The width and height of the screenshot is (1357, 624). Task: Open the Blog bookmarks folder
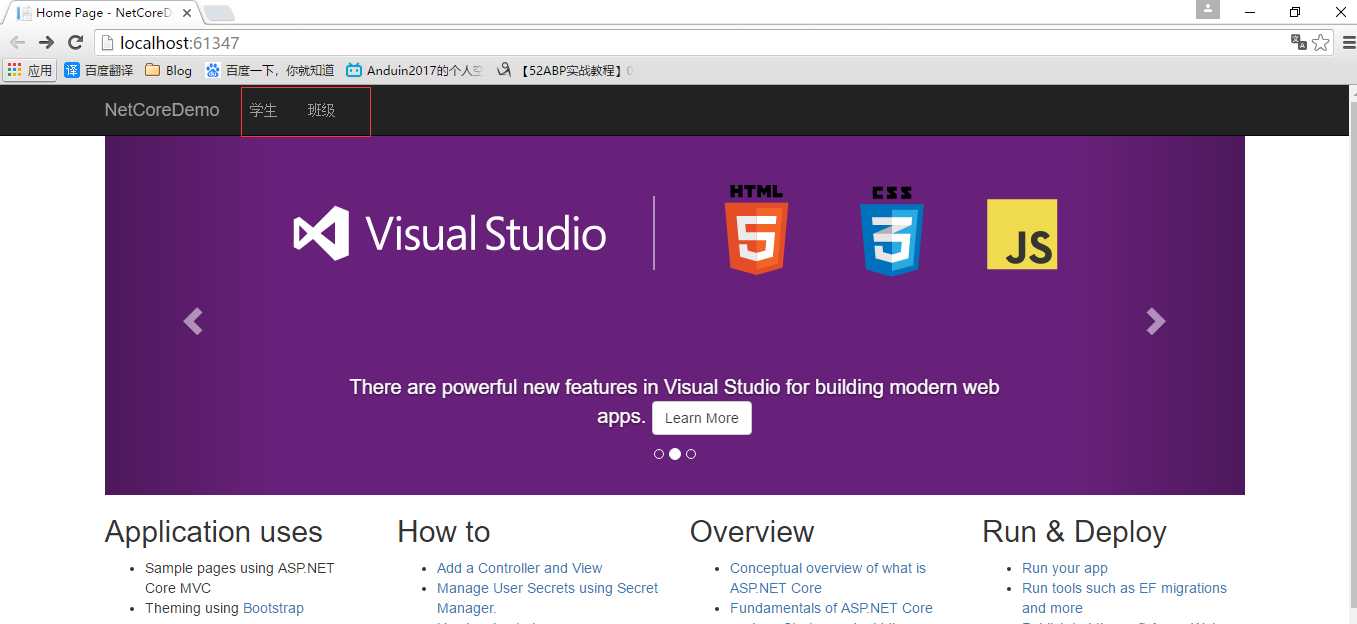[x=169, y=70]
